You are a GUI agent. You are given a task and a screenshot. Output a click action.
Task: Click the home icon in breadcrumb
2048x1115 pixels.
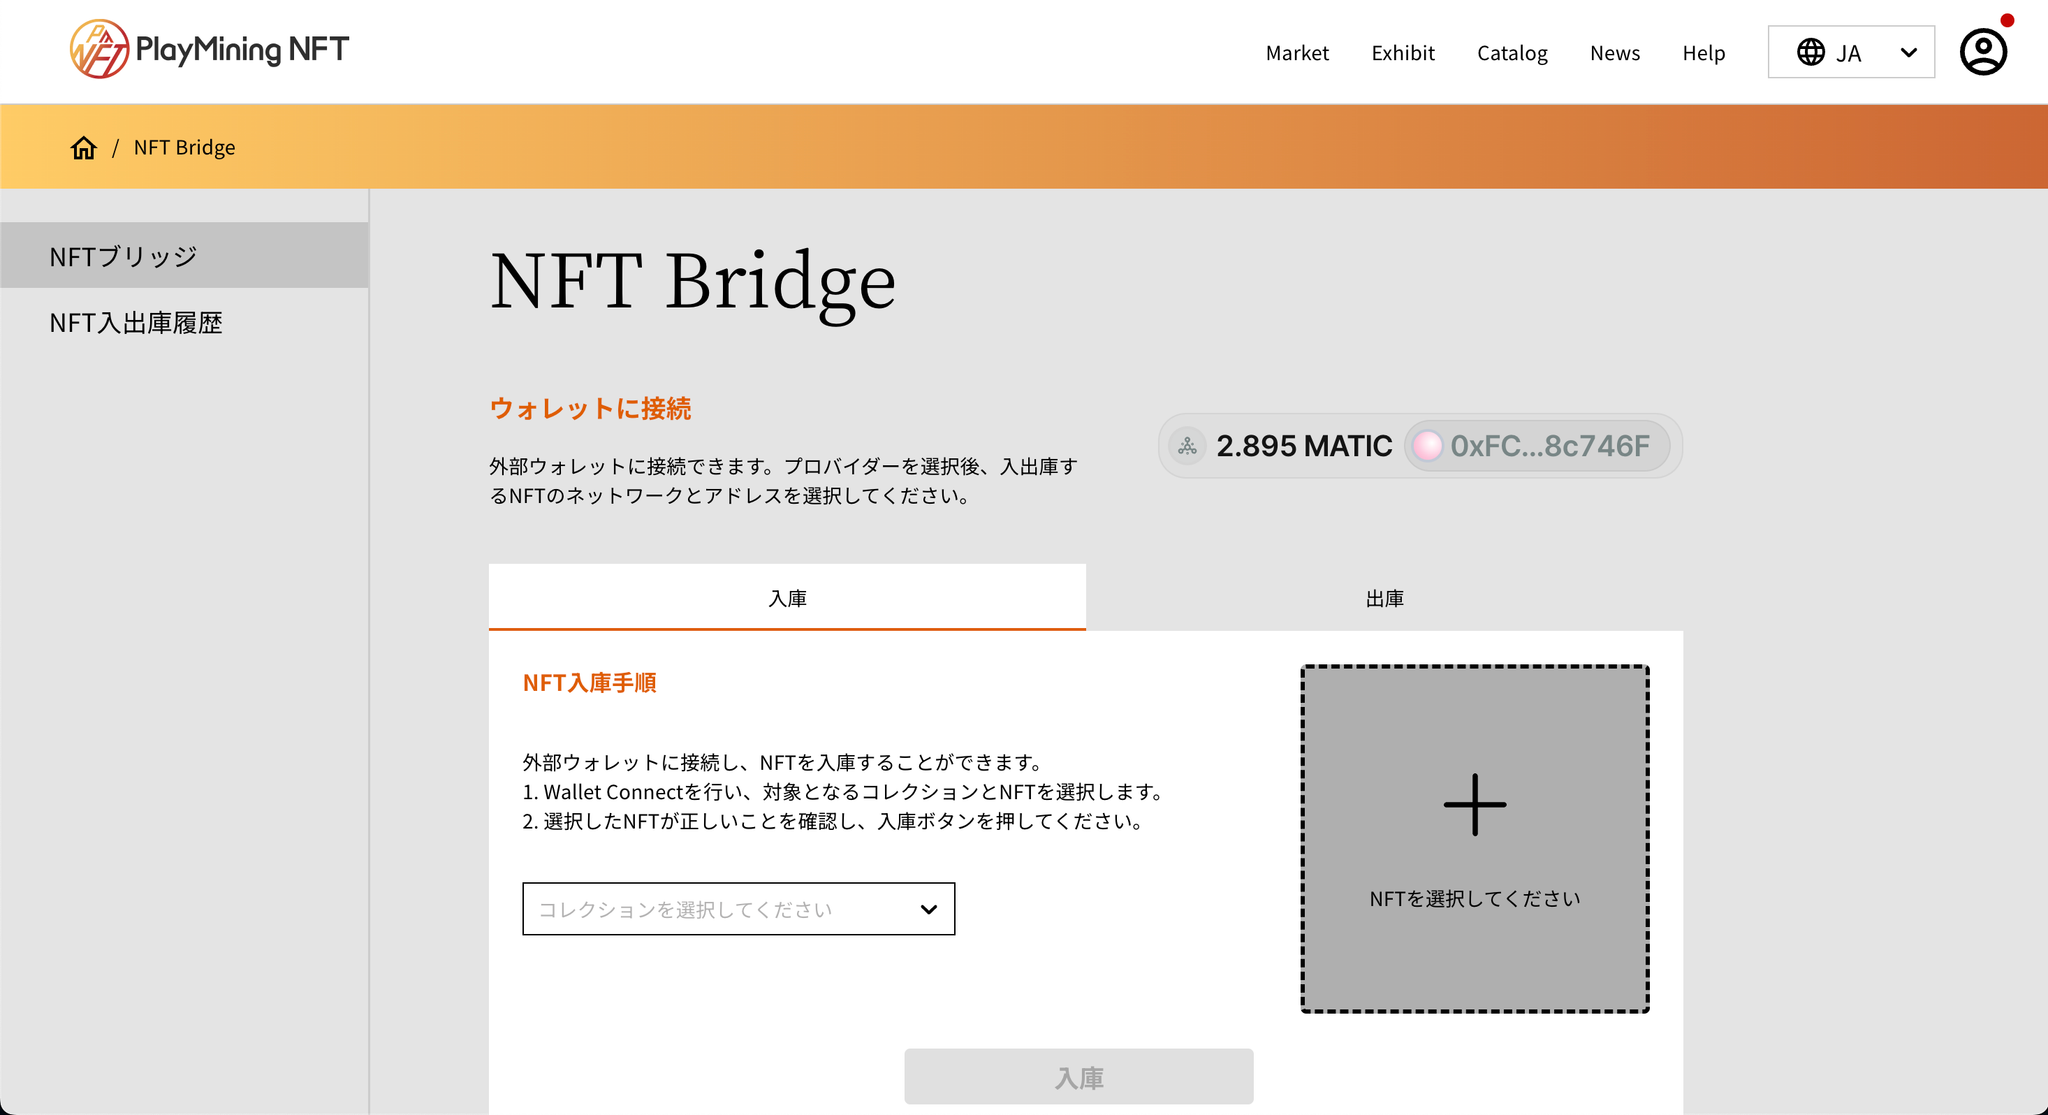(x=84, y=148)
